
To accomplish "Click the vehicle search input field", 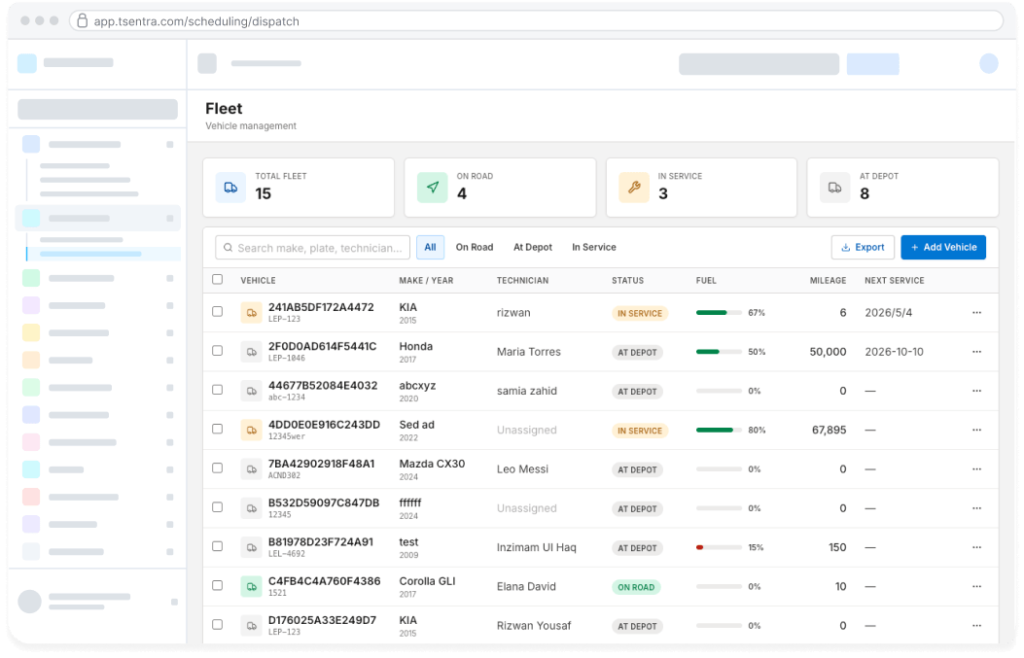I will pos(313,248).
